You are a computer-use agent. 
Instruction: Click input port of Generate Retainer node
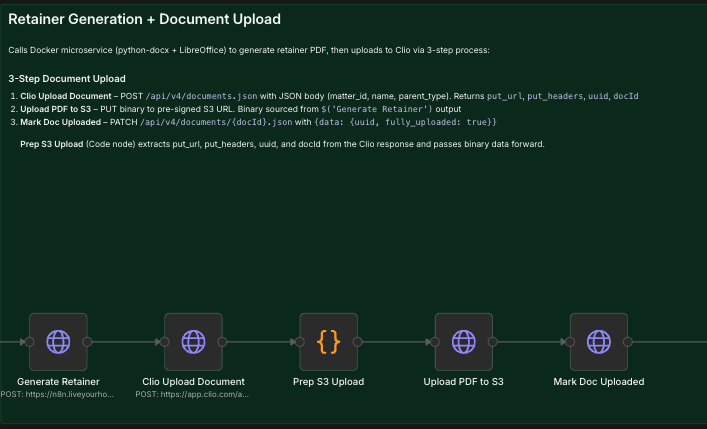pyautogui.click(x=29, y=342)
